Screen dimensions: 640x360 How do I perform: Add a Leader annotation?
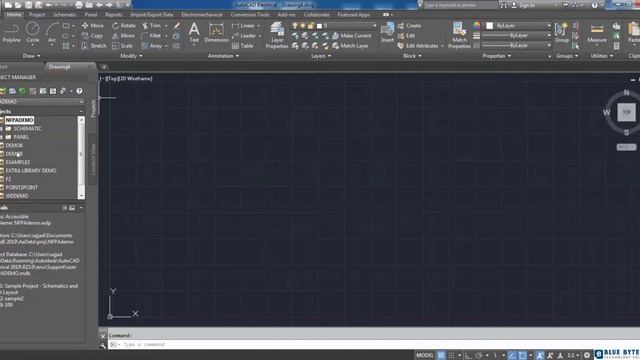(244, 36)
